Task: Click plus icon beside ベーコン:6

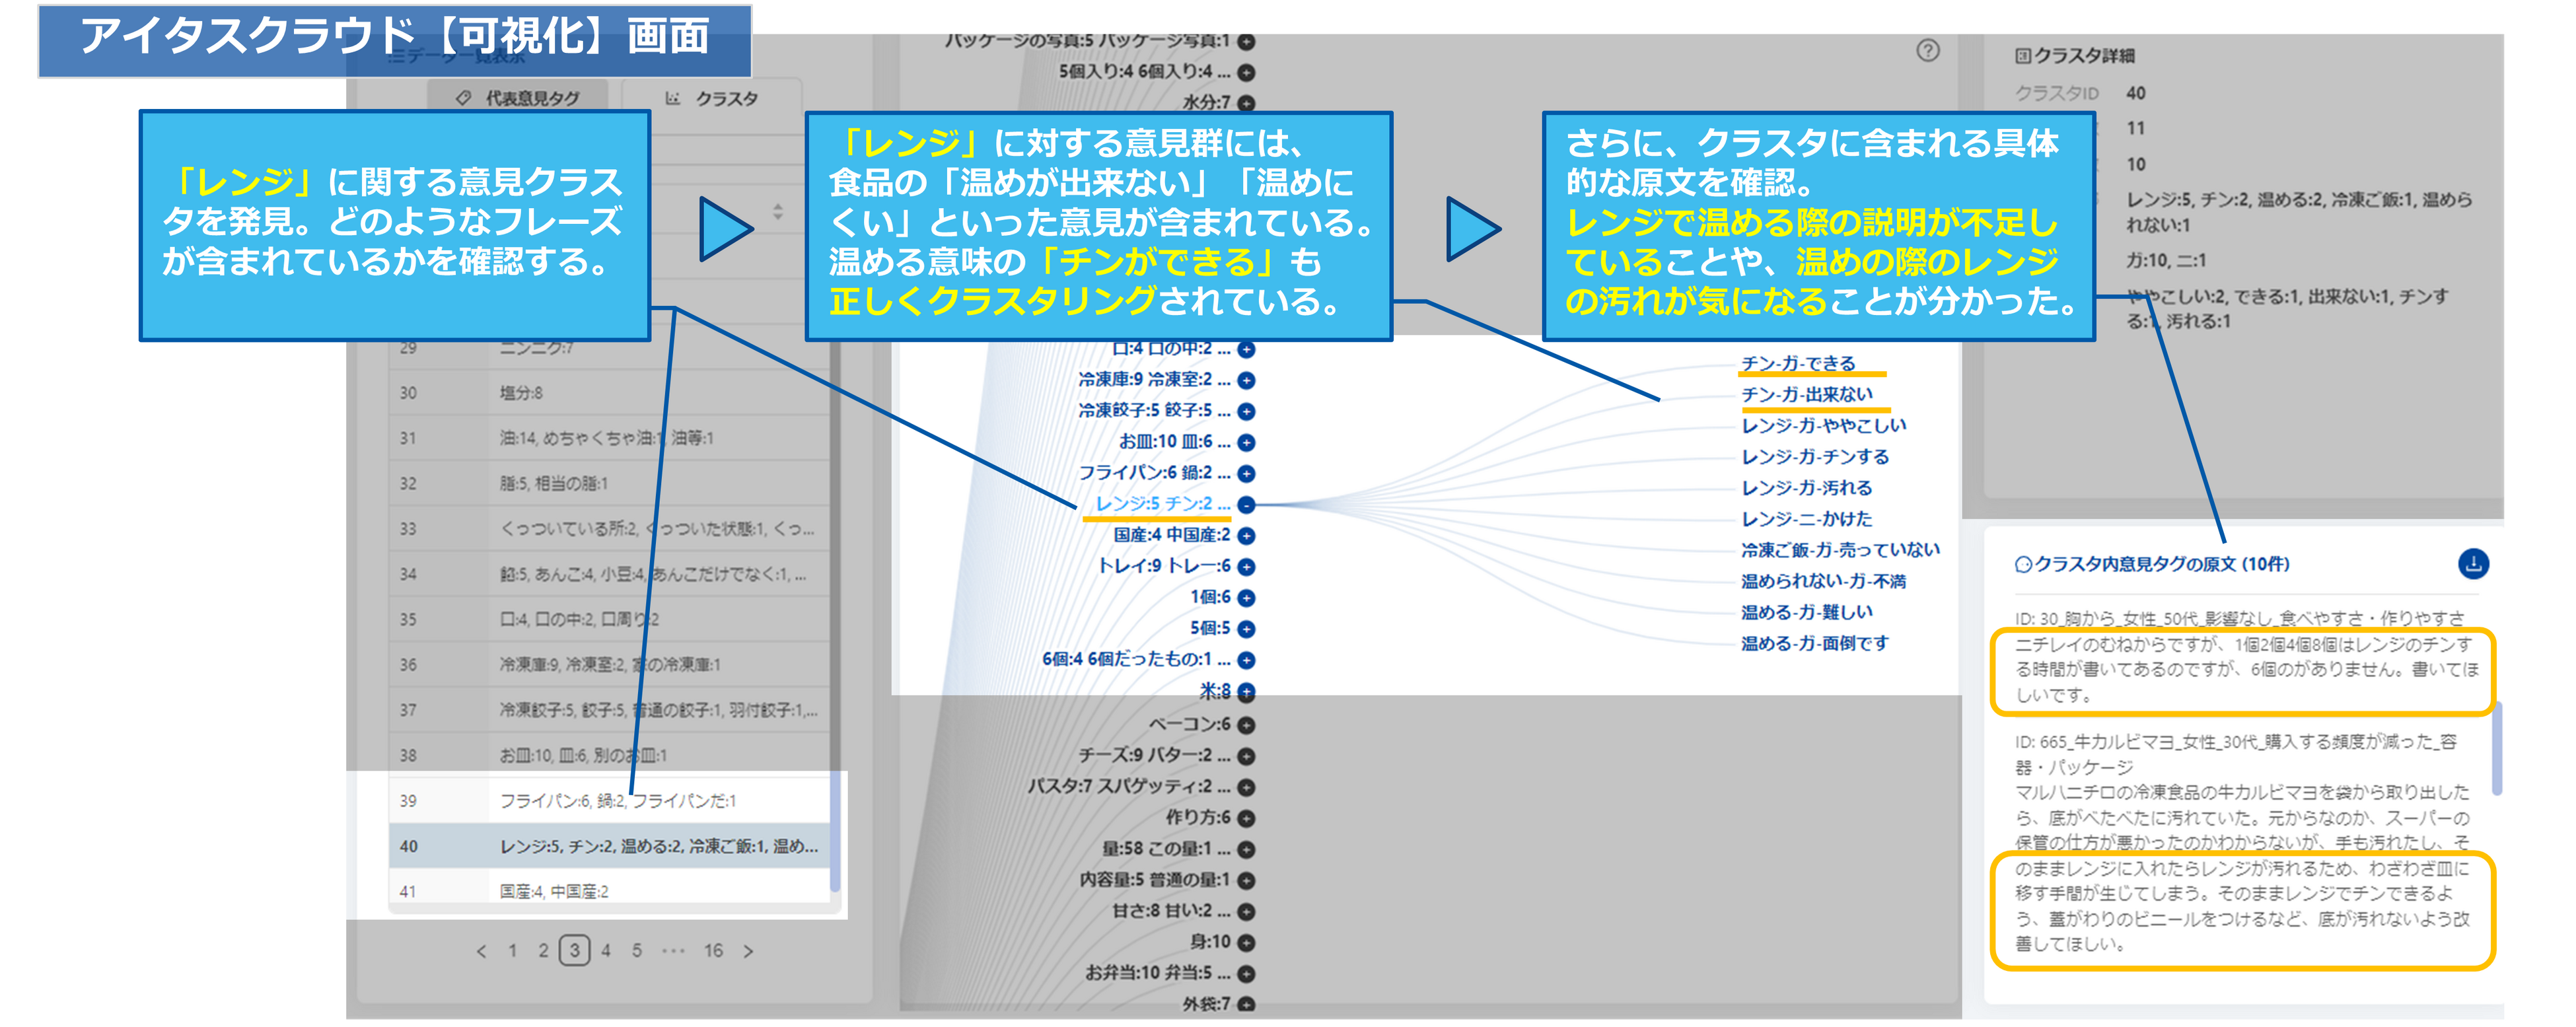Action: point(1246,725)
